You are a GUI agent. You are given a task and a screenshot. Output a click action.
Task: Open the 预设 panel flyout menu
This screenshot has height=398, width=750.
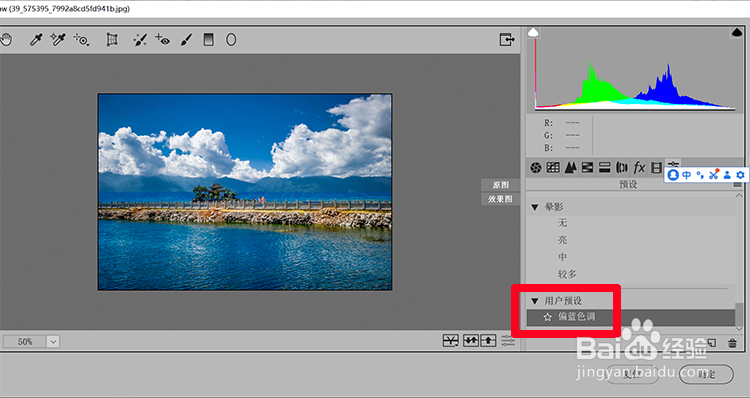(x=737, y=185)
